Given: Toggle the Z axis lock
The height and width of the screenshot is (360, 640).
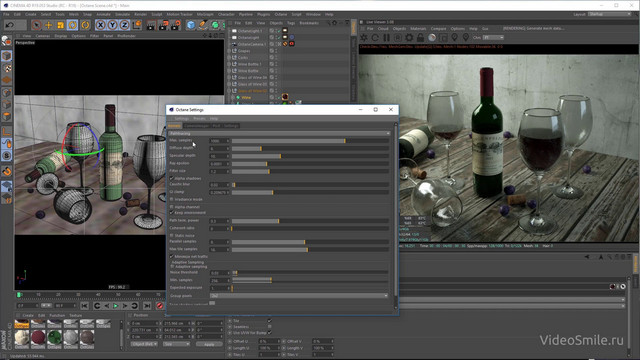Looking at the screenshot, I should click(x=124, y=25).
